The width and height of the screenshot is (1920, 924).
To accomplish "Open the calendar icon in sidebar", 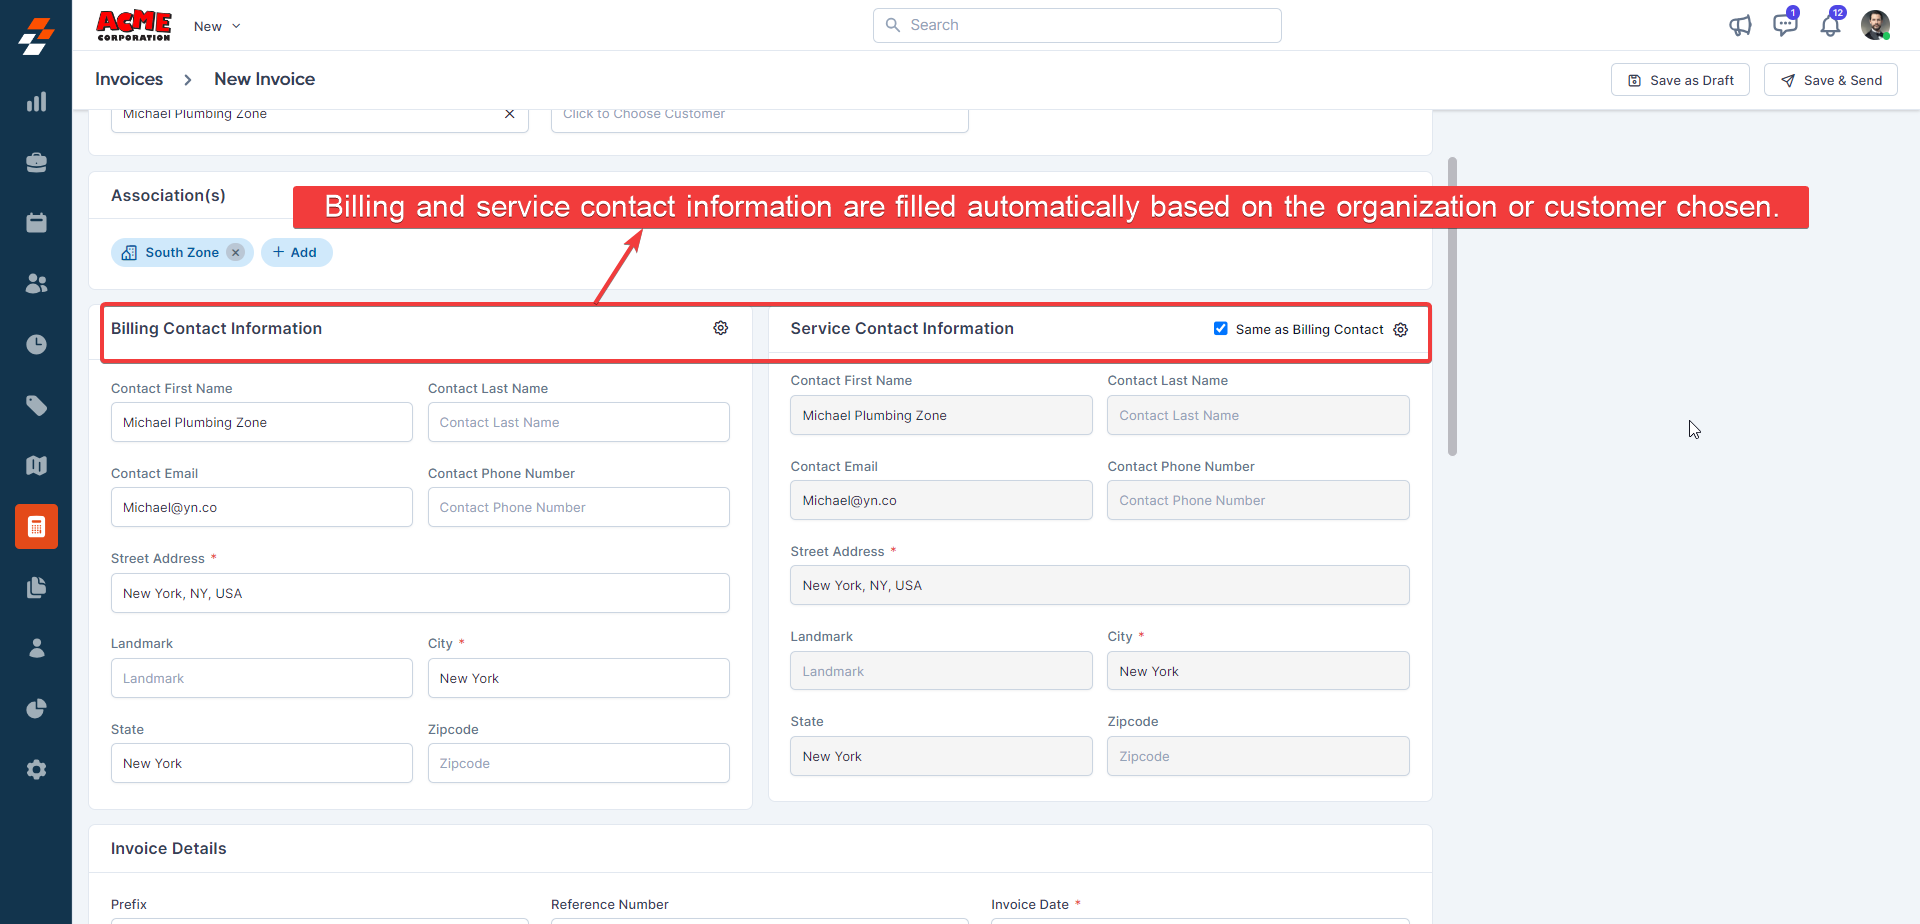I will (x=36, y=223).
